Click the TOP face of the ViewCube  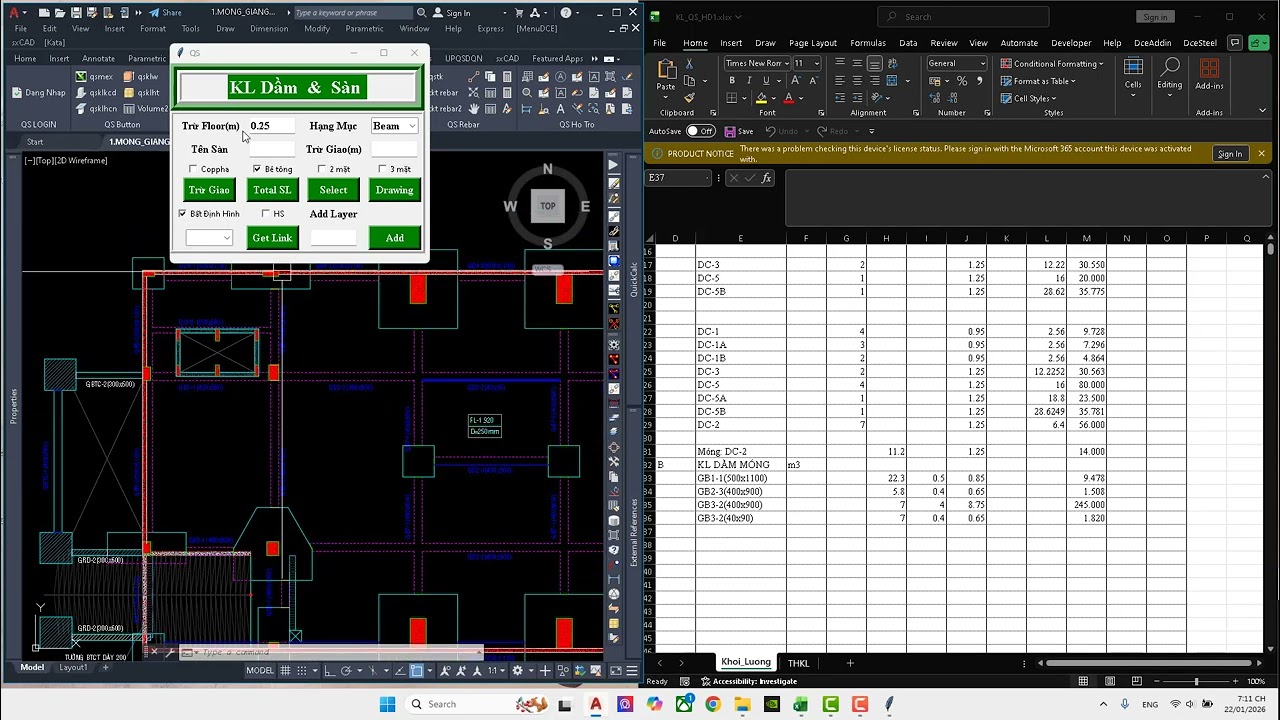(x=547, y=206)
